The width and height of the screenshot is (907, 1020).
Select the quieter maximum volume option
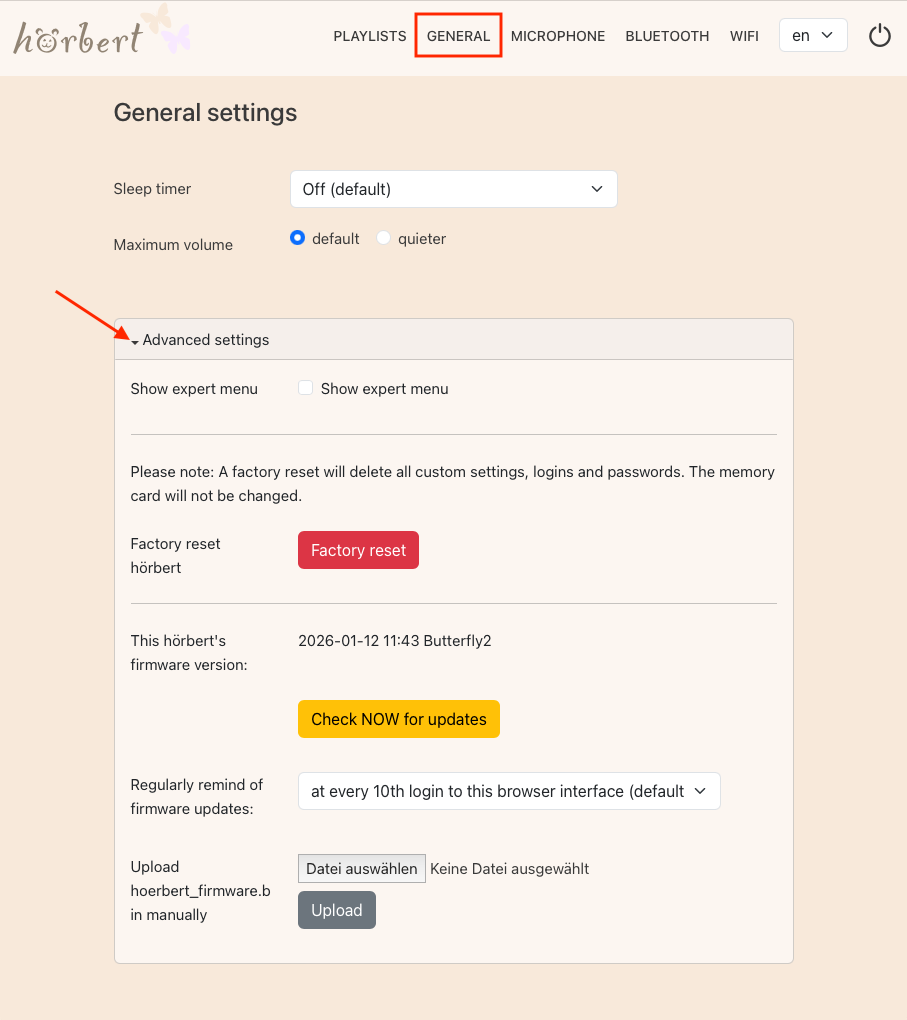(383, 239)
